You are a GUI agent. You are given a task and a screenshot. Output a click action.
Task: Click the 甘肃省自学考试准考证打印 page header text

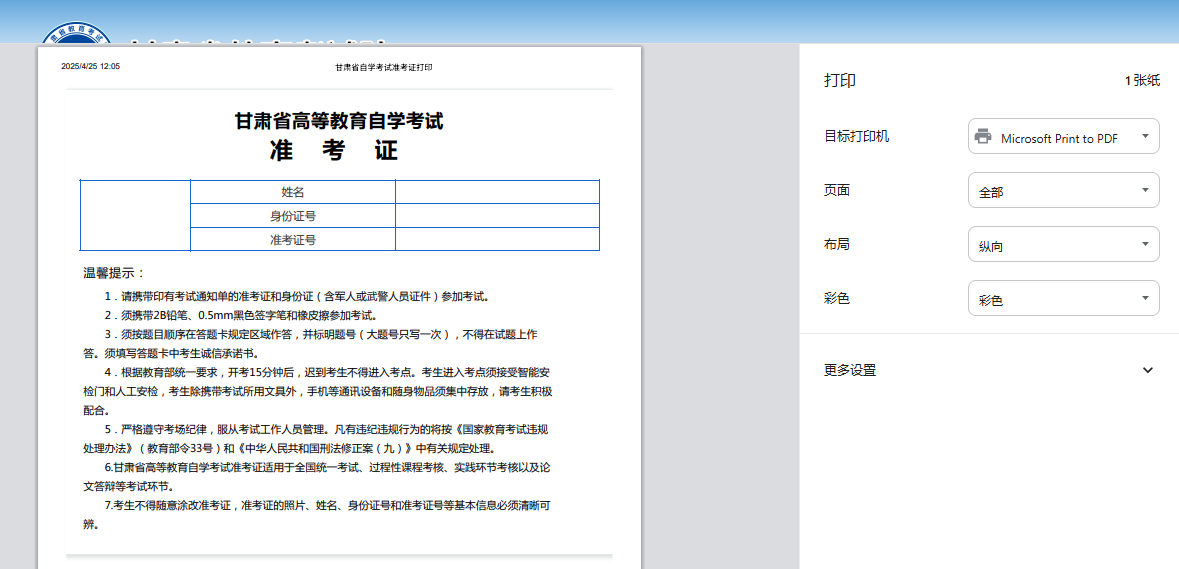[384, 67]
